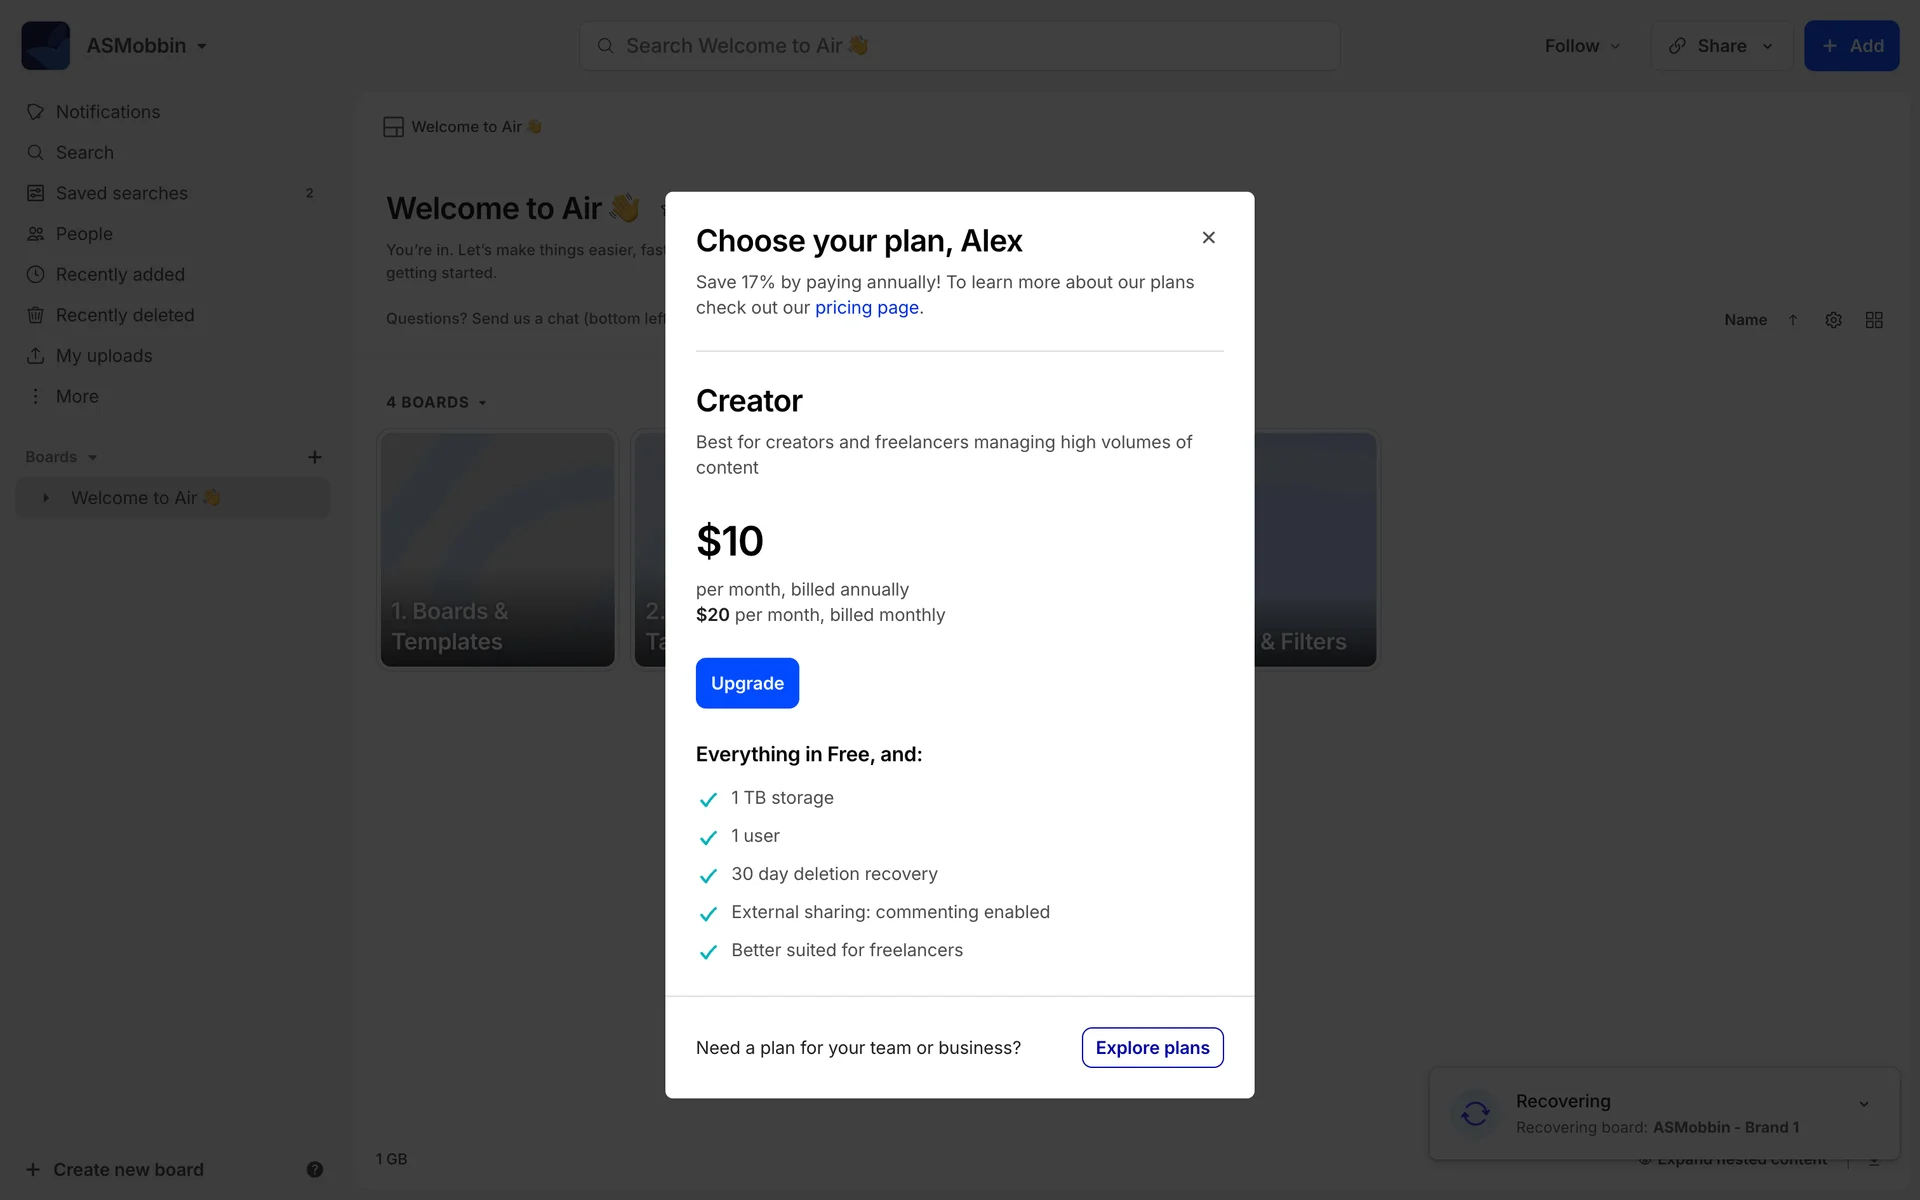1920x1200 pixels.
Task: Click the Upgrade button
Action: (747, 683)
